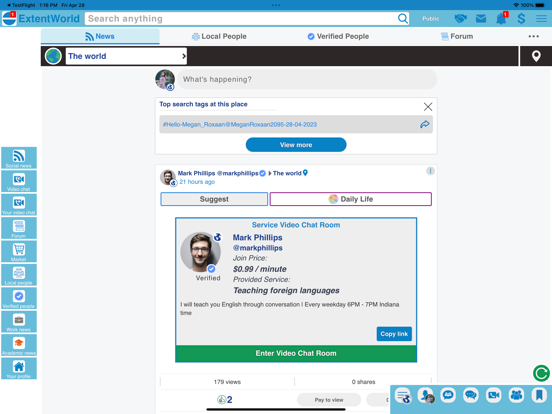
Task: Click the Pay to view button
Action: [329, 400]
